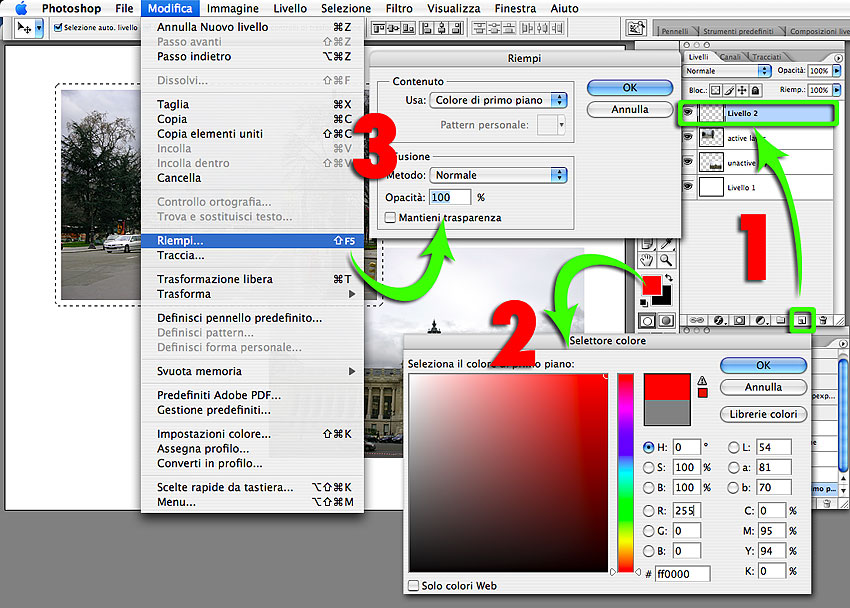Open the Filtro menu
The height and width of the screenshot is (608, 850).
click(399, 8)
